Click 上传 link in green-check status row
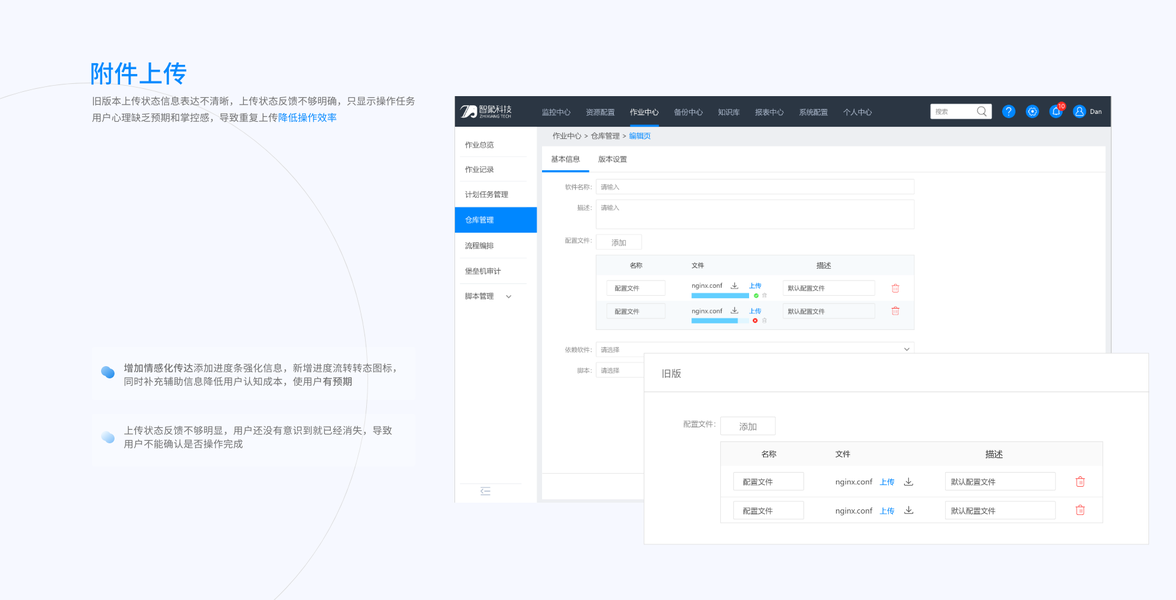Image resolution: width=1176 pixels, height=600 pixels. (755, 286)
